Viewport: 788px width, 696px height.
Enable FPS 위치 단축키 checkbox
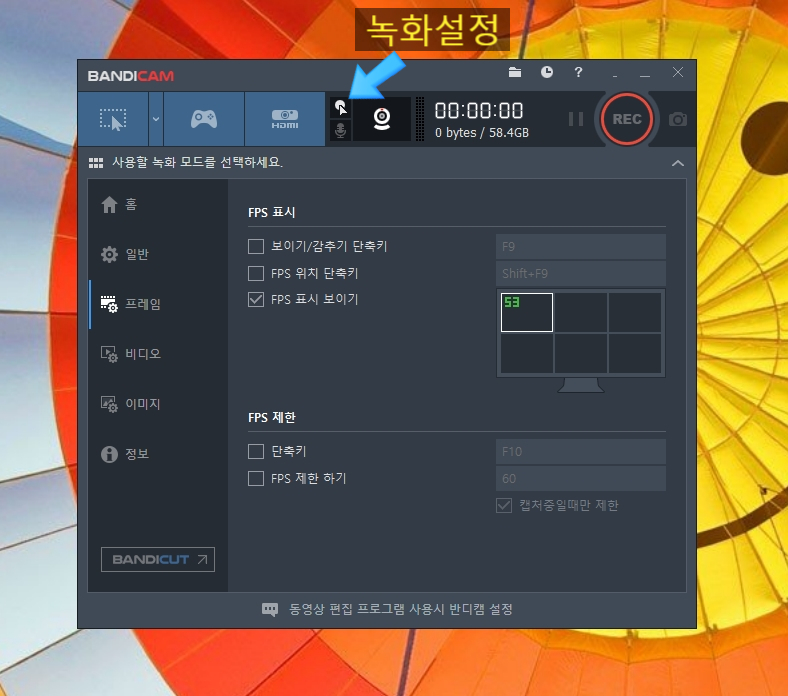pos(256,273)
